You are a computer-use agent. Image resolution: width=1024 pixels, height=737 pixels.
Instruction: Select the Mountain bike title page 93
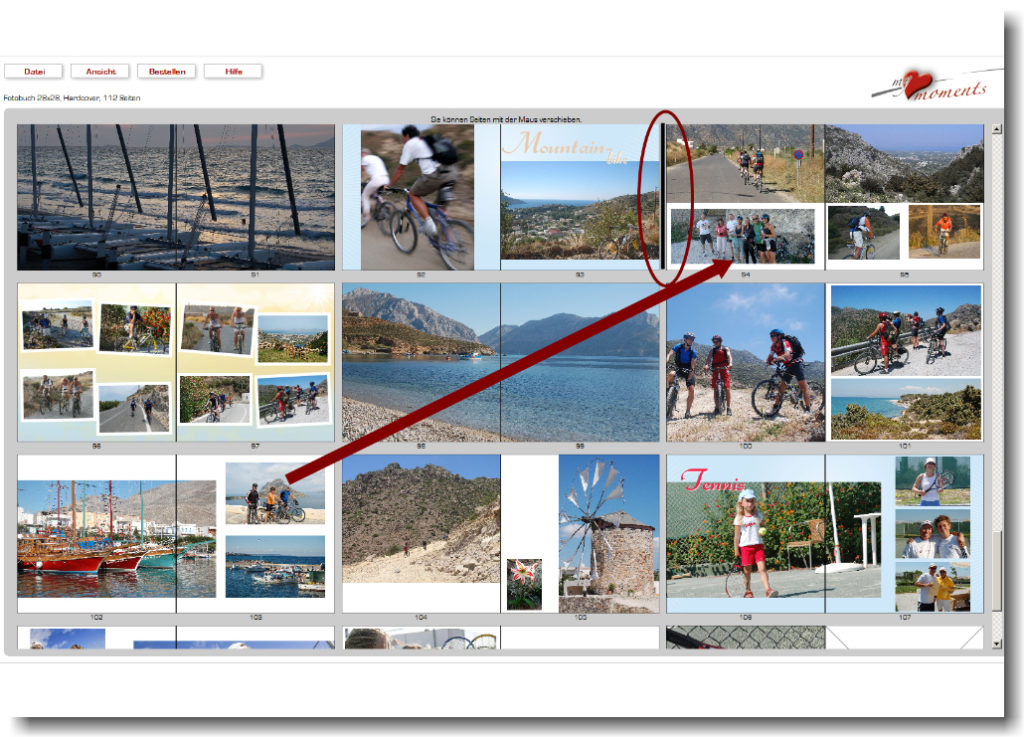tap(580, 197)
